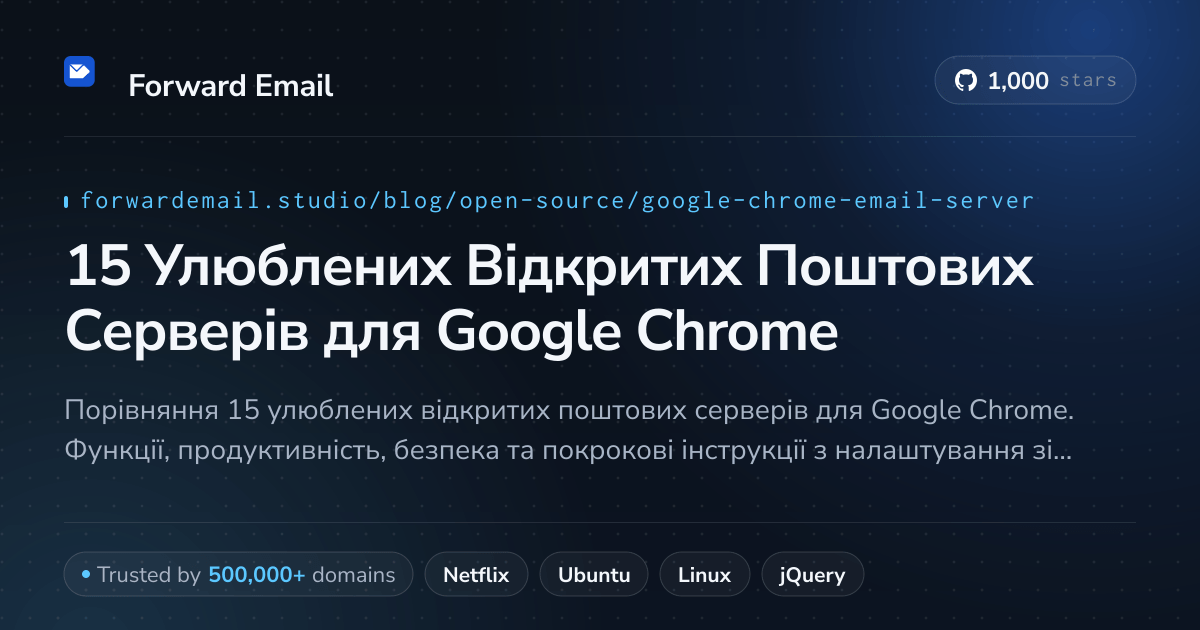Click the 500,000+ highlighted number
1200x630 pixels.
[x=257, y=575]
